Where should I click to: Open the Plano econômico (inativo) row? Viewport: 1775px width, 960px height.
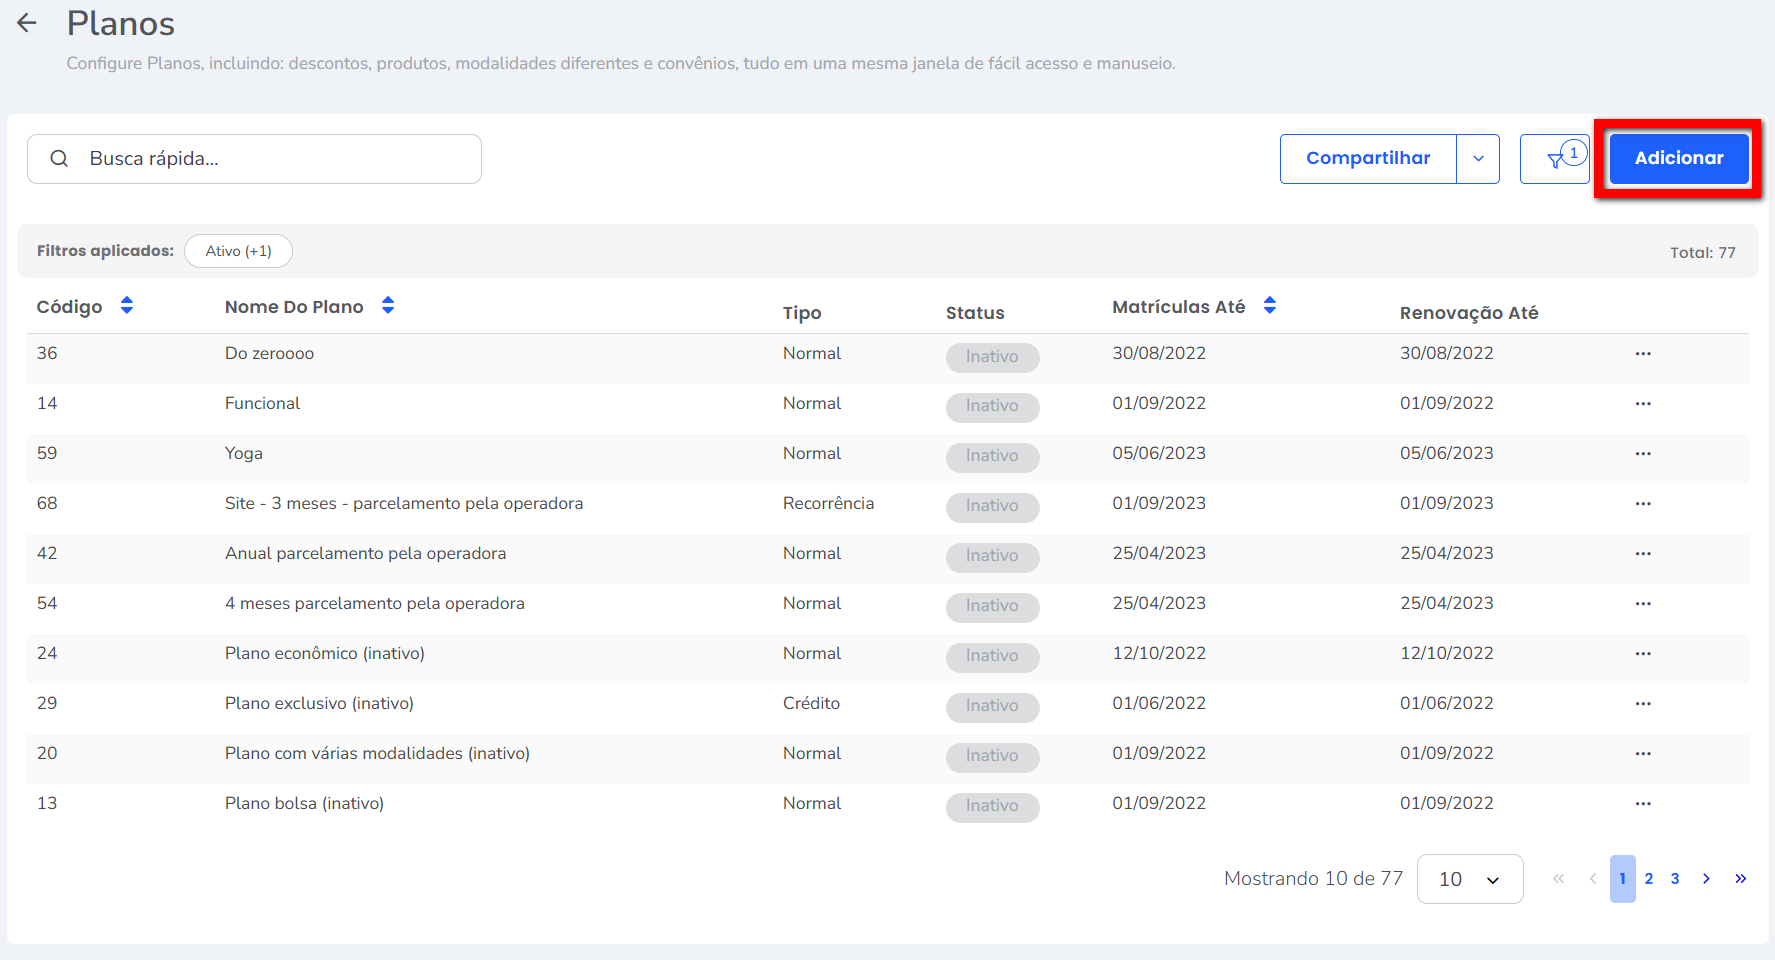point(324,654)
